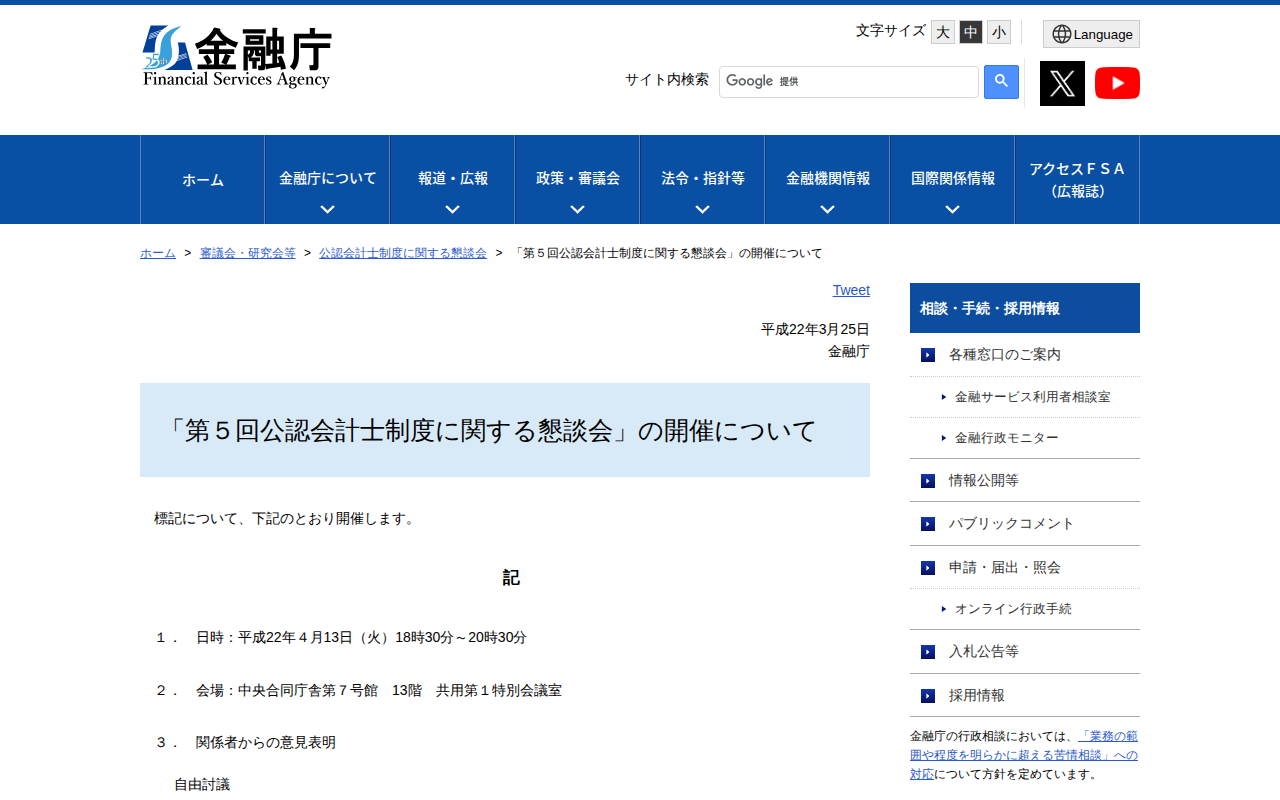The width and height of the screenshot is (1280, 800).
Task: Open 採用情報 in the sidebar
Action: pos(977,696)
